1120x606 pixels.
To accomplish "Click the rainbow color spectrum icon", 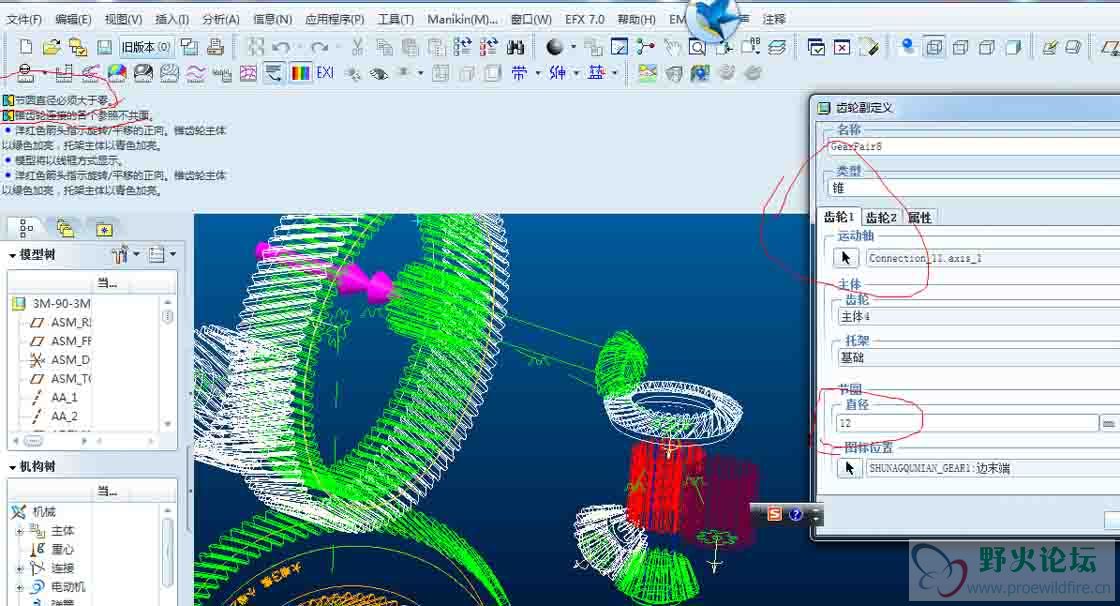I will (x=301, y=73).
